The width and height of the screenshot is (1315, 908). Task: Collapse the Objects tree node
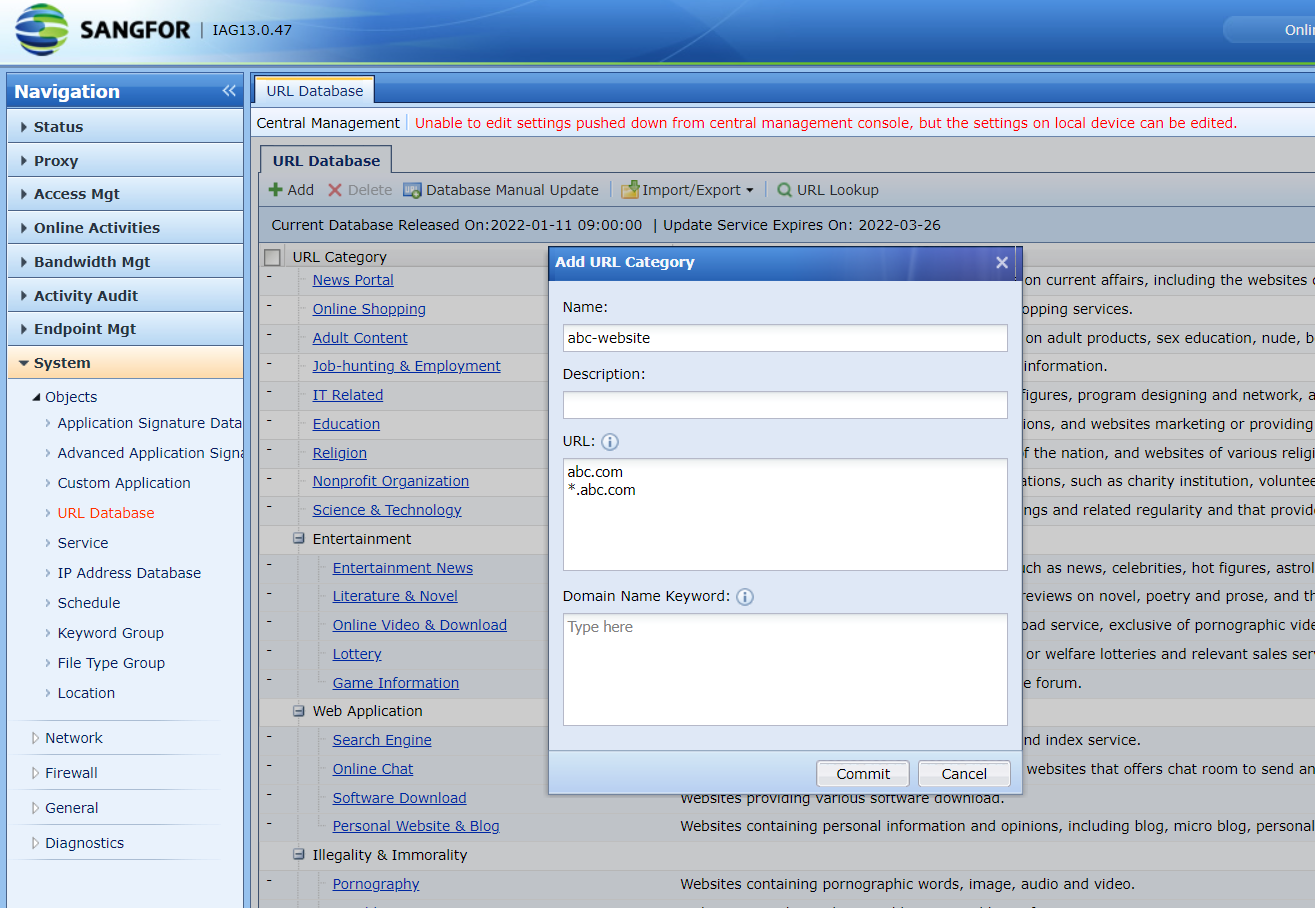[37, 397]
